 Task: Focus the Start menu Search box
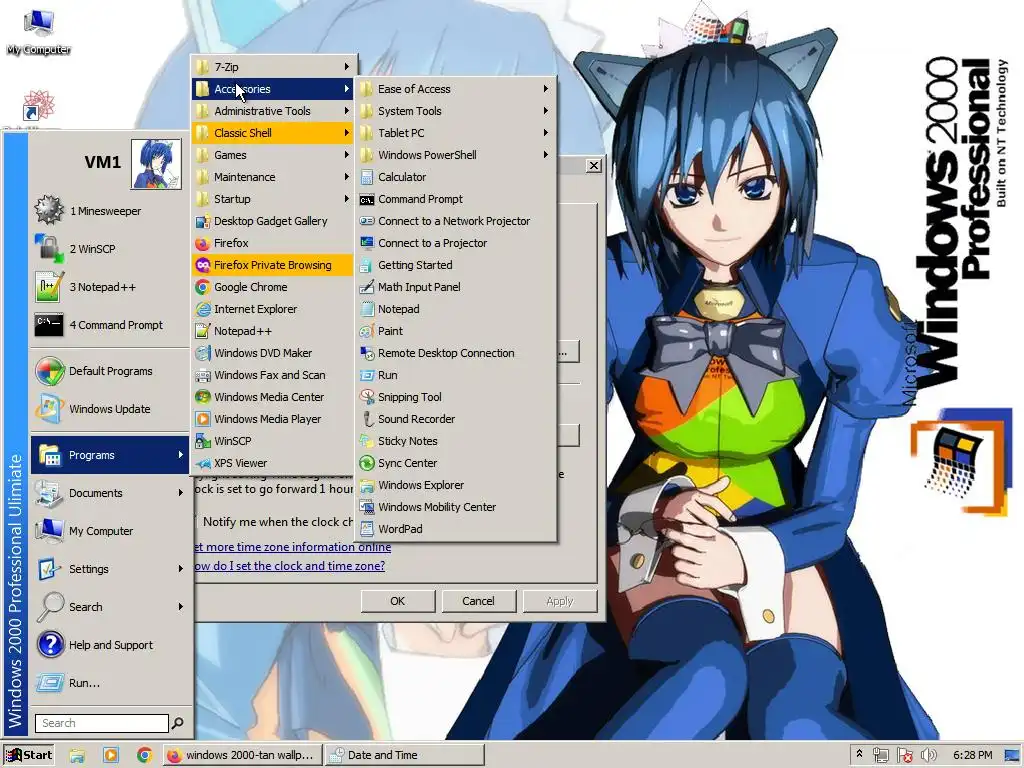coord(102,723)
